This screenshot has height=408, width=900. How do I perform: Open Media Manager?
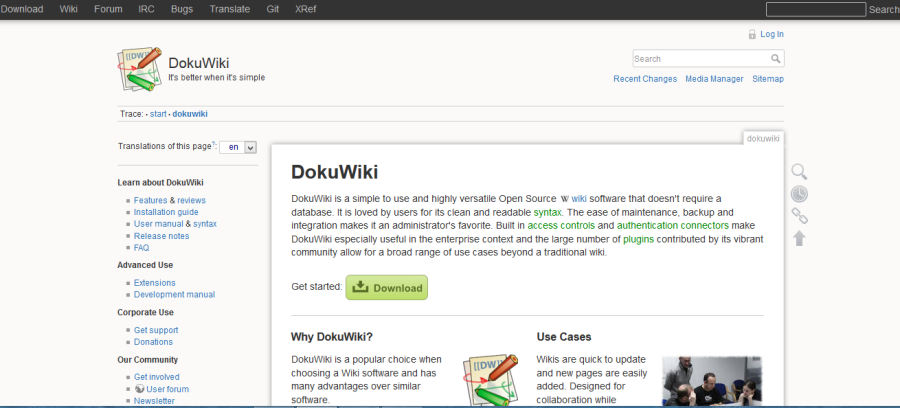point(714,79)
